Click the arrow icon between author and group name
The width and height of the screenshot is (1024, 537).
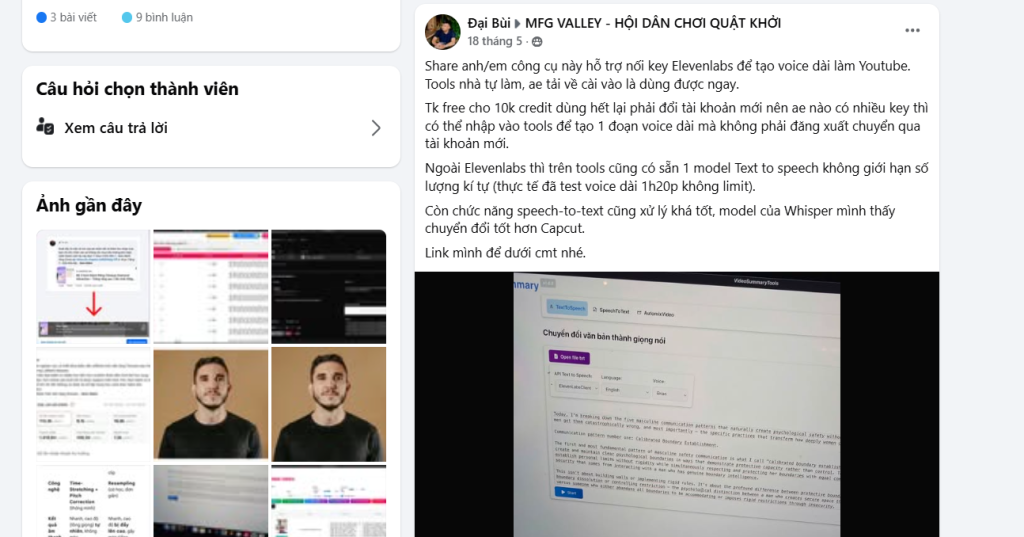pos(517,24)
